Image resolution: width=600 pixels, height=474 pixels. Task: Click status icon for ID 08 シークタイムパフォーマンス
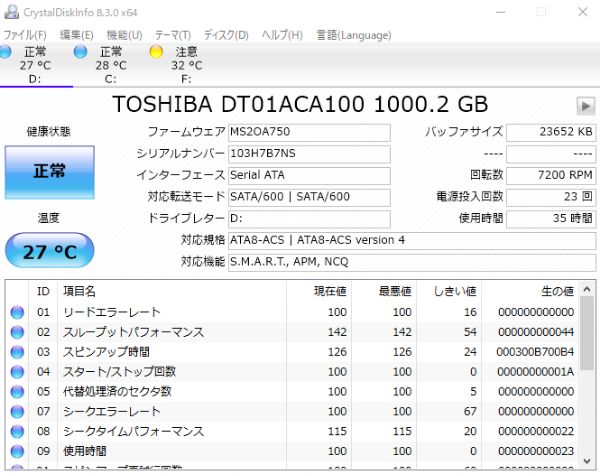(x=17, y=432)
